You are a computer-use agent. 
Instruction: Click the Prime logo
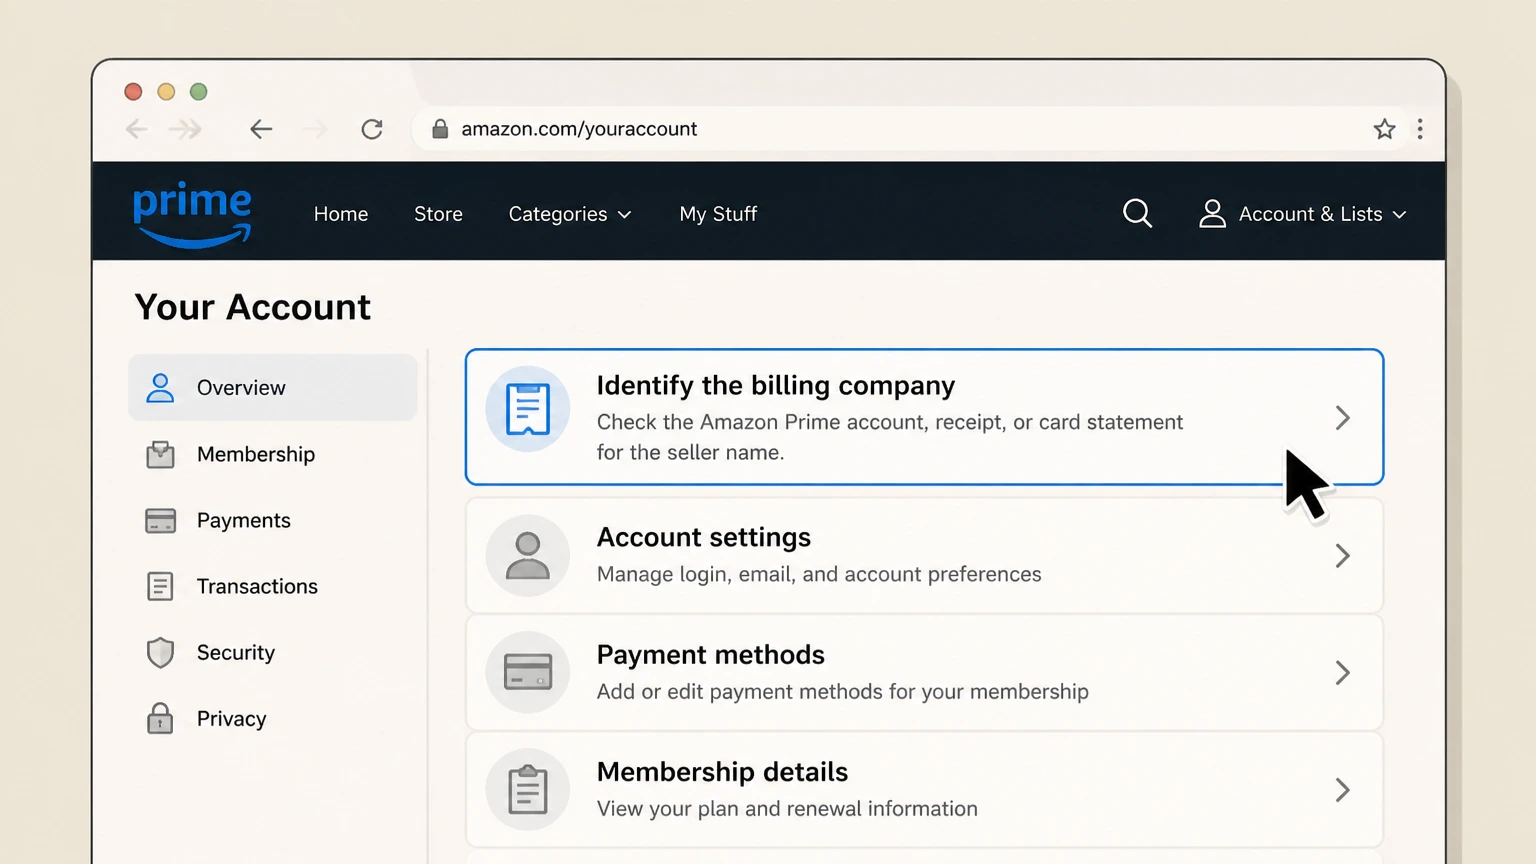tap(192, 213)
